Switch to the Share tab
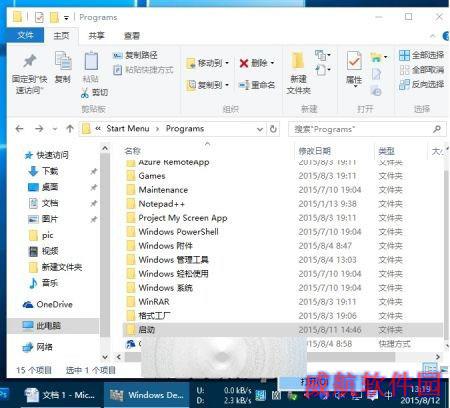Viewport: 450px width, 408px height. pyautogui.click(x=97, y=36)
